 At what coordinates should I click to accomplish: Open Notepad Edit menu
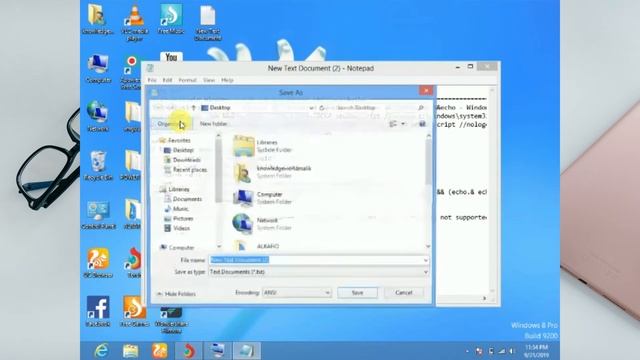pos(167,80)
